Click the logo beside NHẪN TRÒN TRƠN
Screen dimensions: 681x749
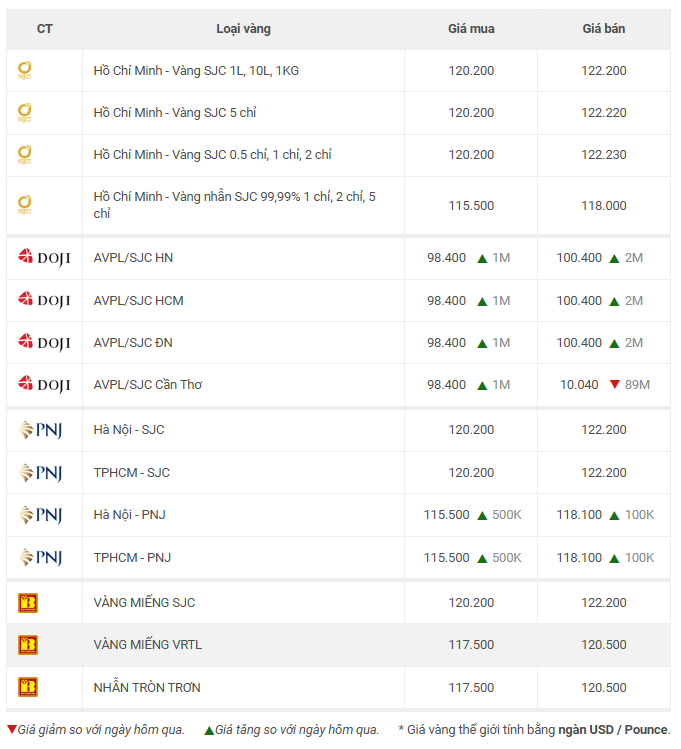(x=28, y=687)
